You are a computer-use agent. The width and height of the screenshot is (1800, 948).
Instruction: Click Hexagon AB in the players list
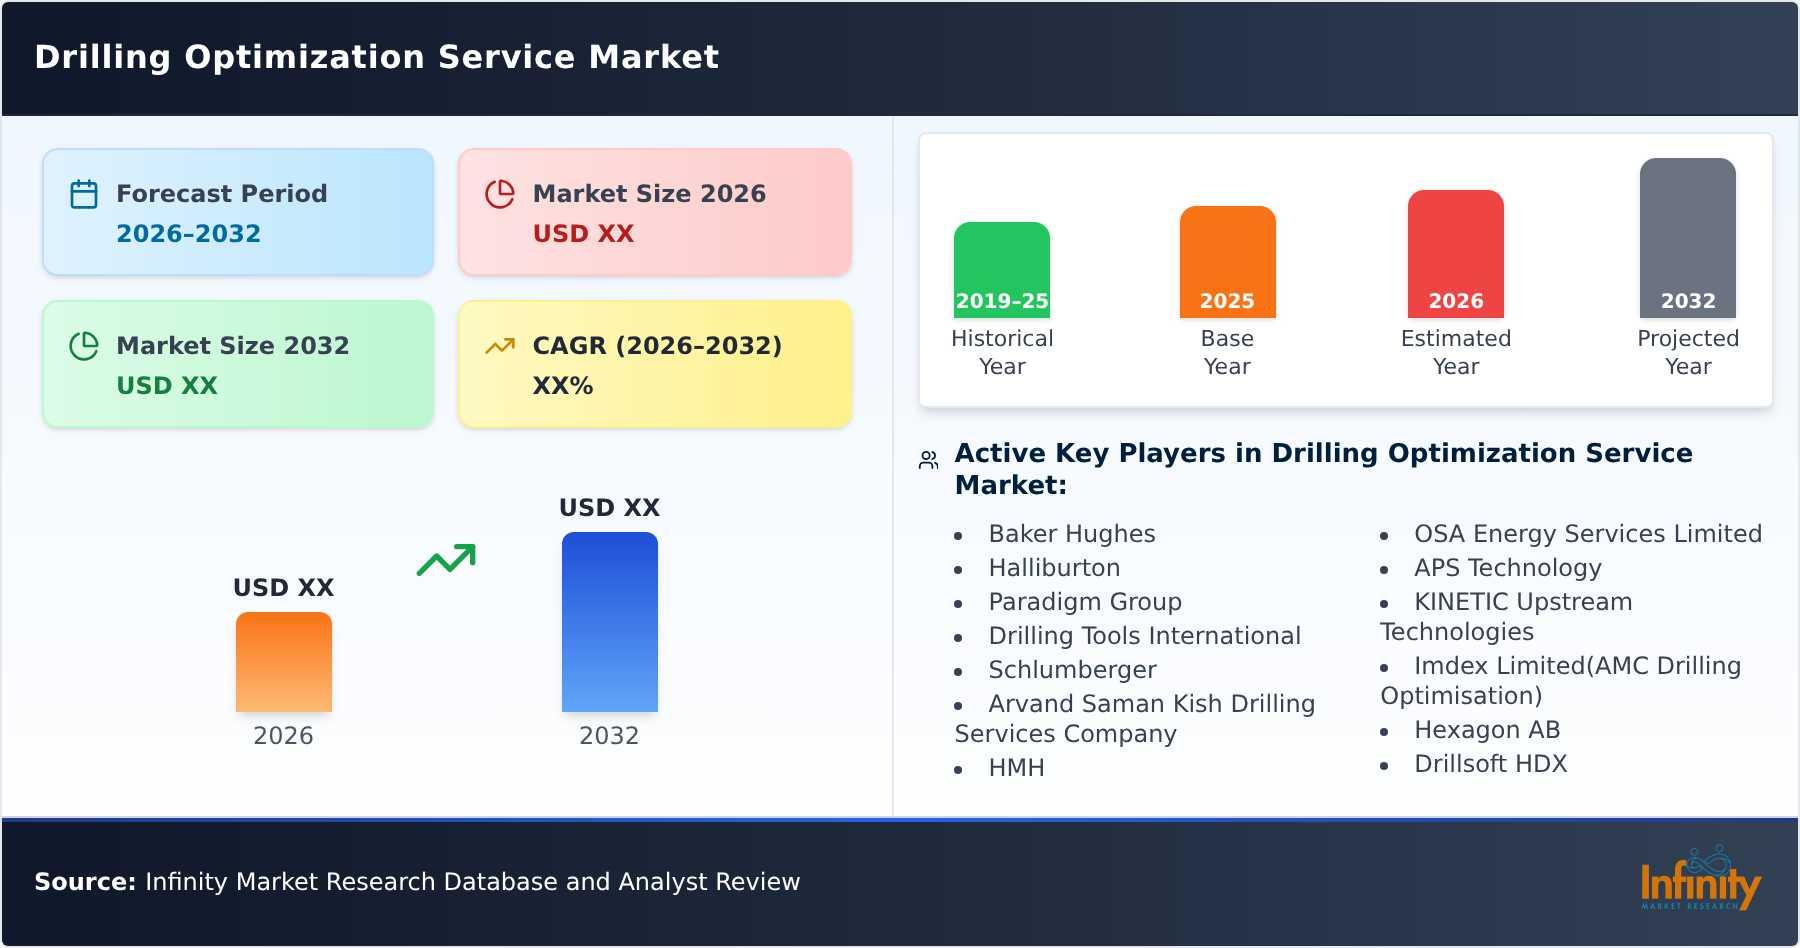coord(1487,730)
